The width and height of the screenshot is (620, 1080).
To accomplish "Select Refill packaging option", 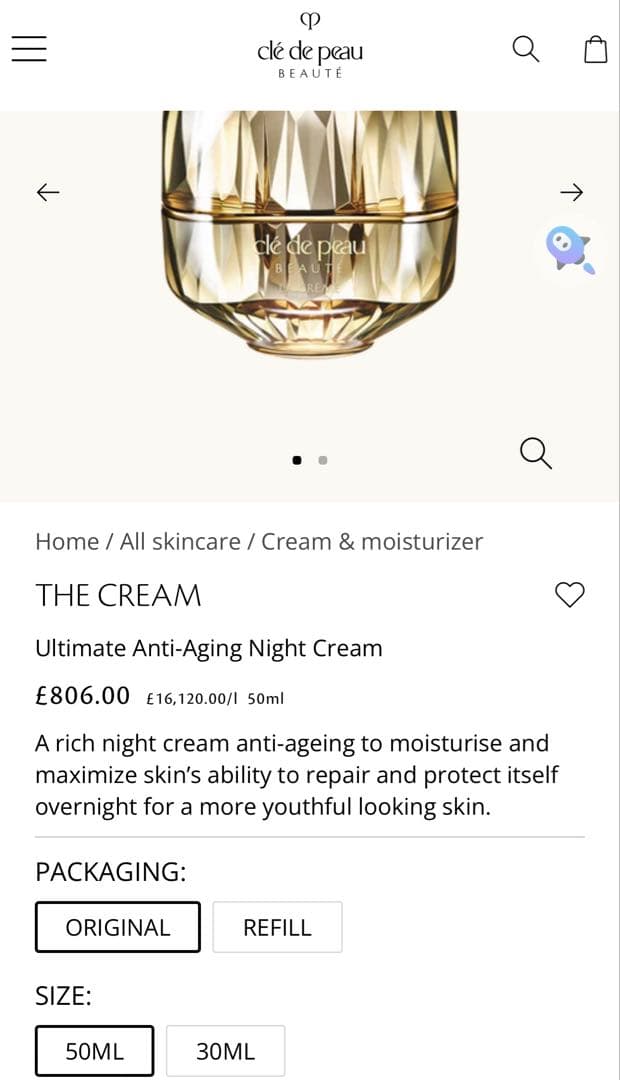I will click(277, 927).
